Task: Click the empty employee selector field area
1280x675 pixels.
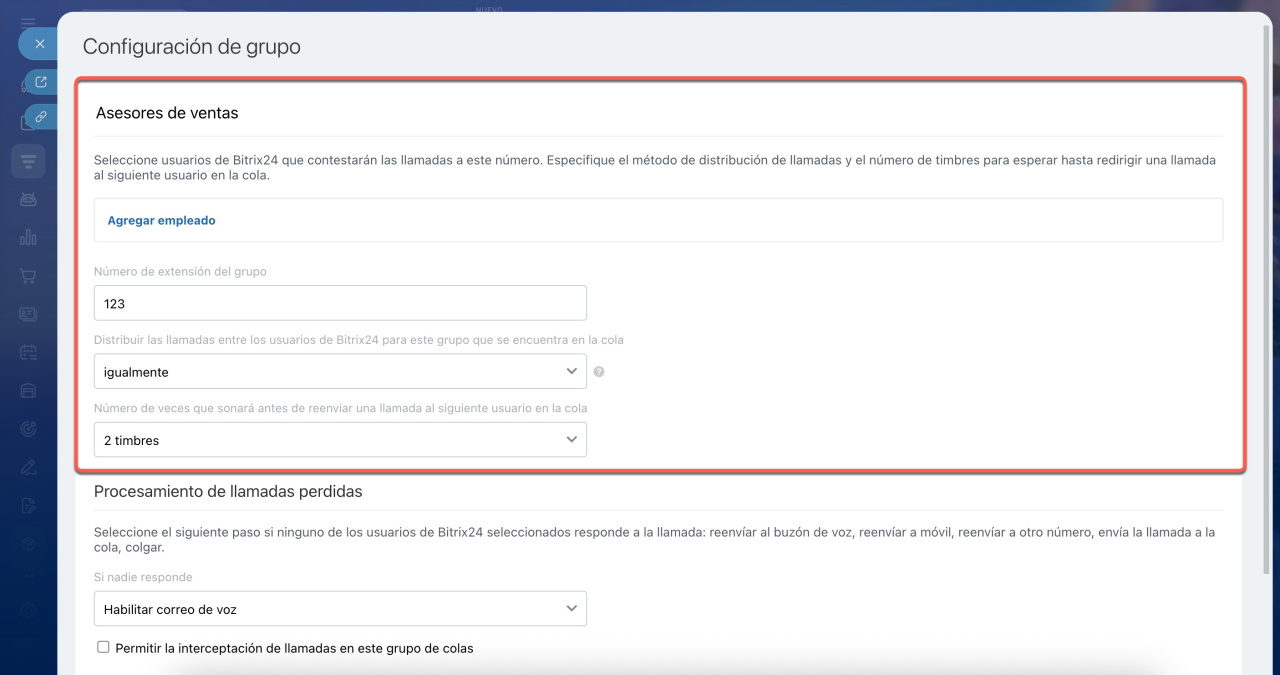Action: (x=700, y=220)
